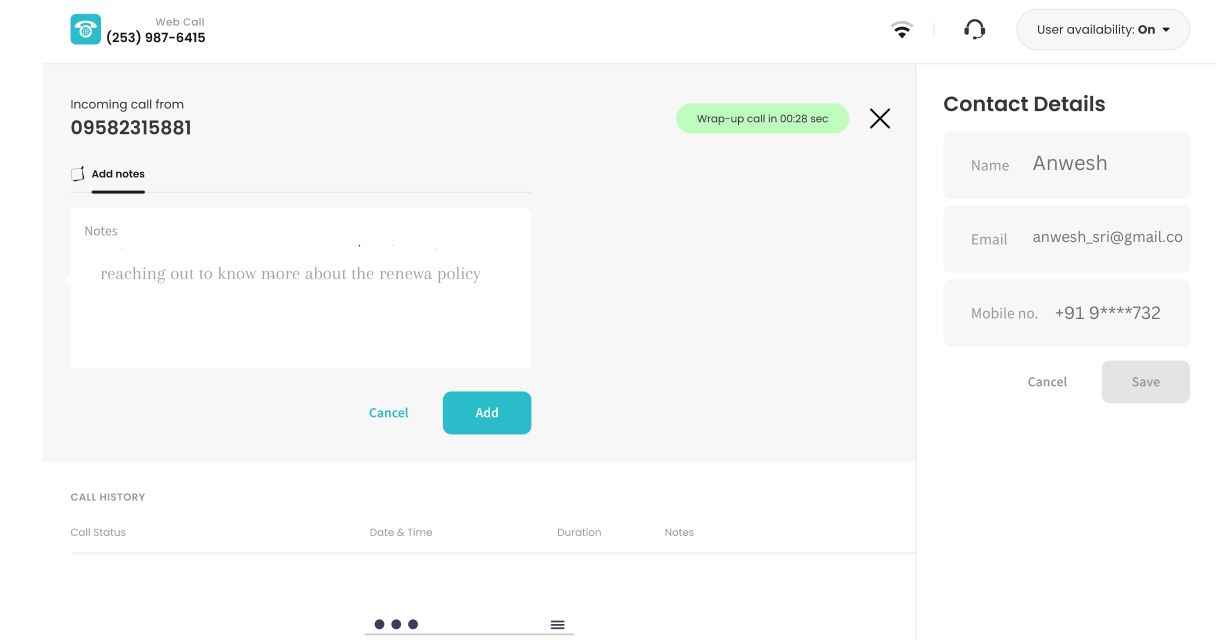Screen dimensions: 1231x640
Task: Switch to the Add notes tab
Action: 118,173
